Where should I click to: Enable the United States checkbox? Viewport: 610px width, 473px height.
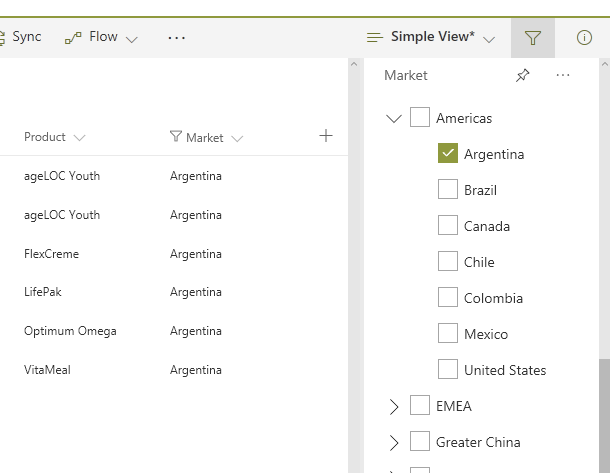448,370
